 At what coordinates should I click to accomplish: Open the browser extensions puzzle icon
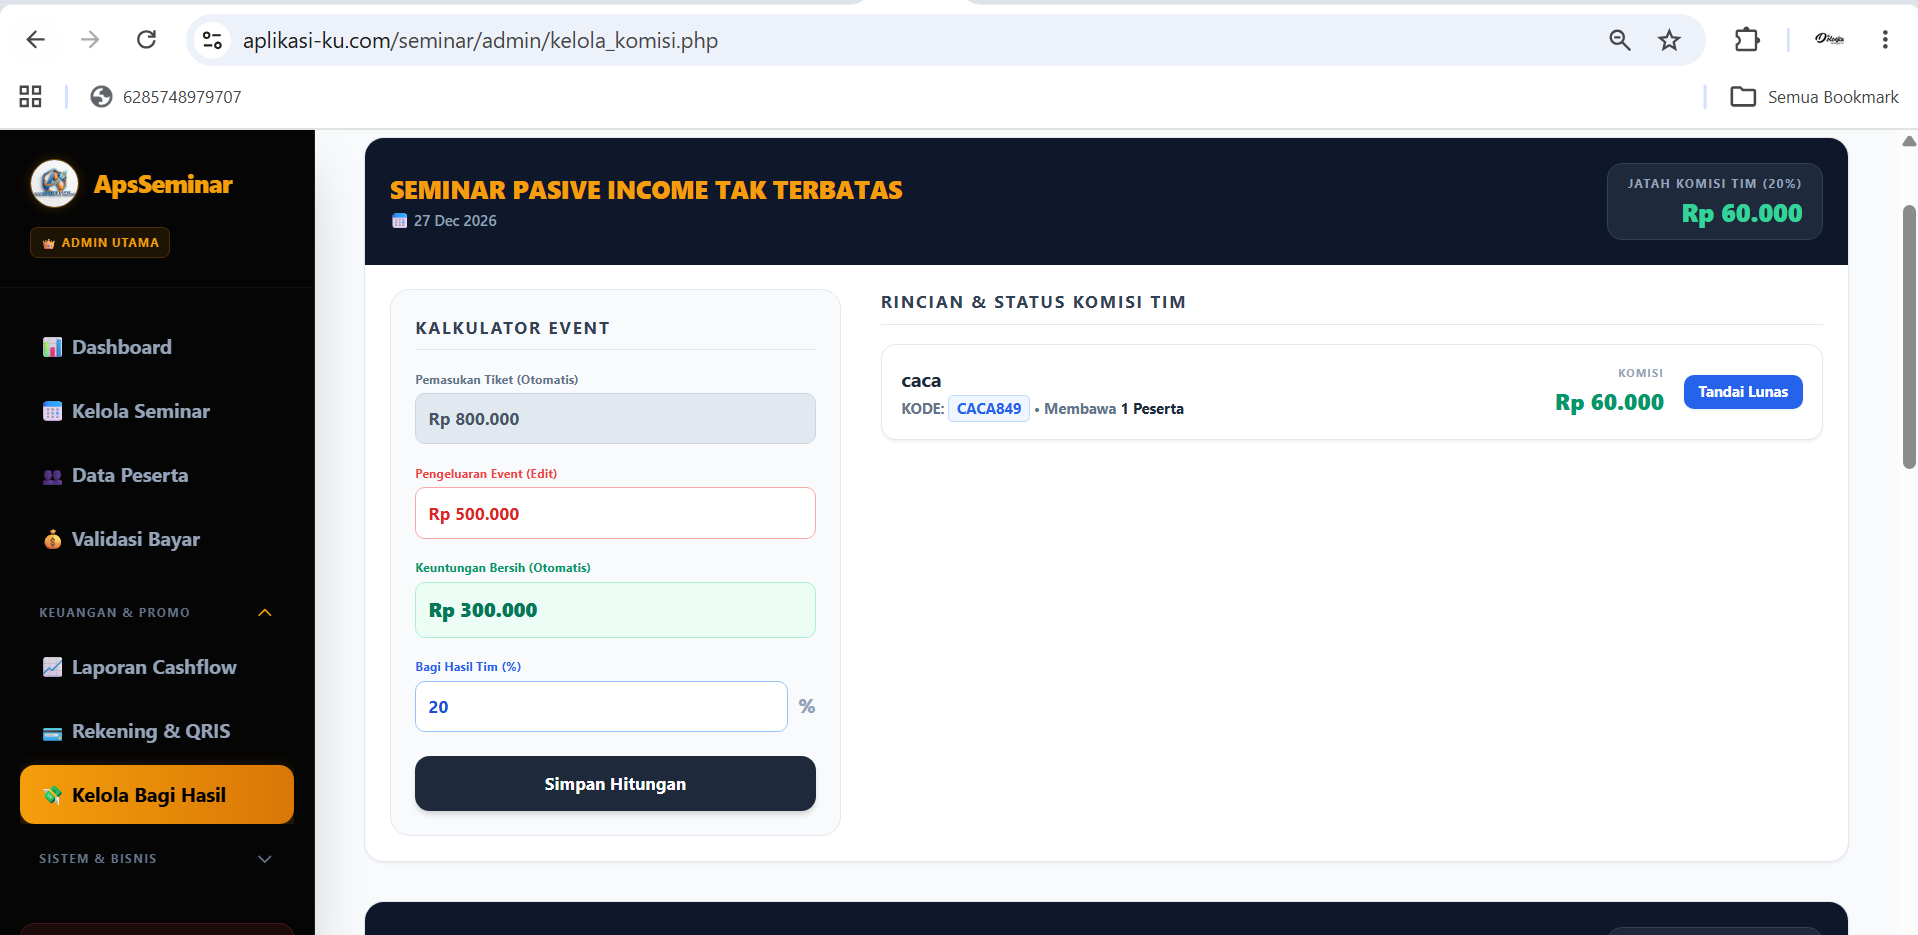tap(1746, 40)
